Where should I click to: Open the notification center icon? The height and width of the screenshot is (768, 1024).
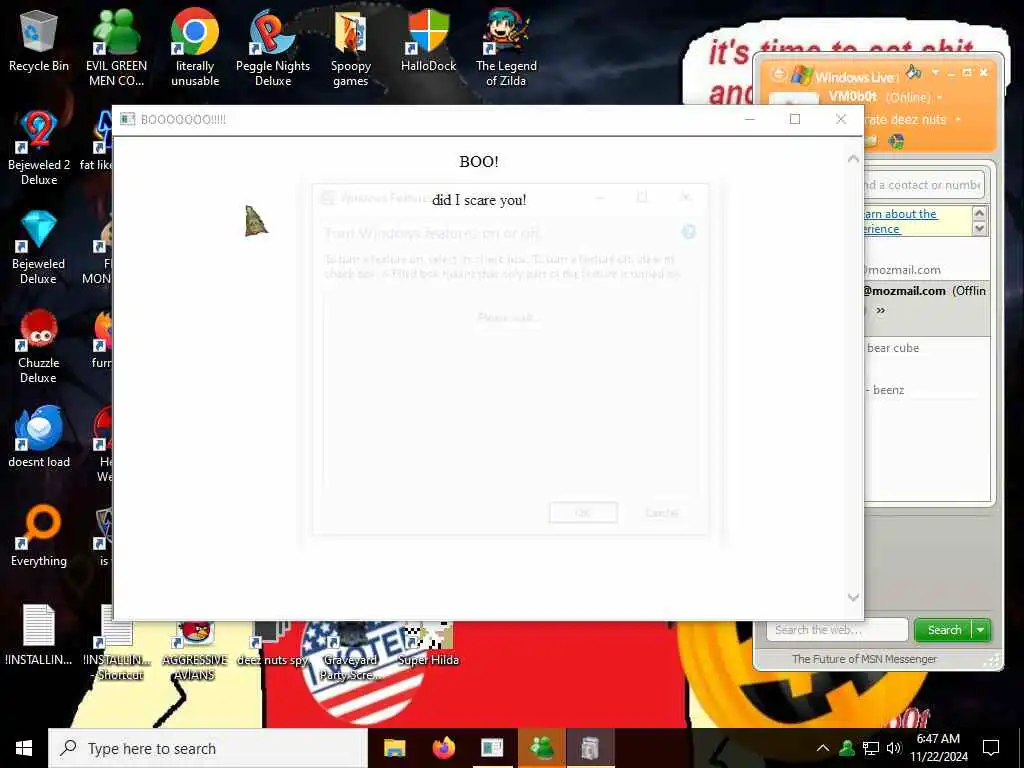click(991, 748)
